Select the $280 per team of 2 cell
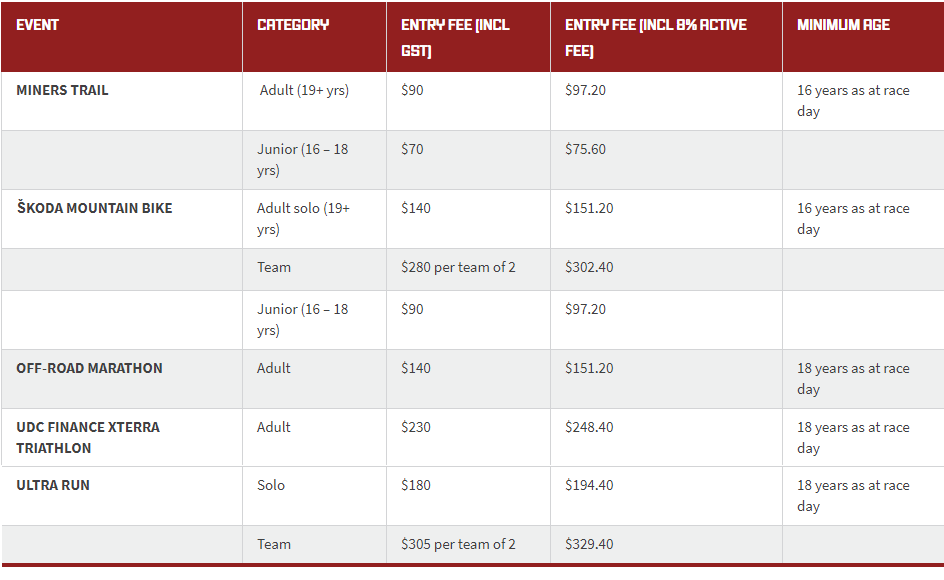Image resolution: width=944 pixels, height=580 pixels. (x=458, y=267)
